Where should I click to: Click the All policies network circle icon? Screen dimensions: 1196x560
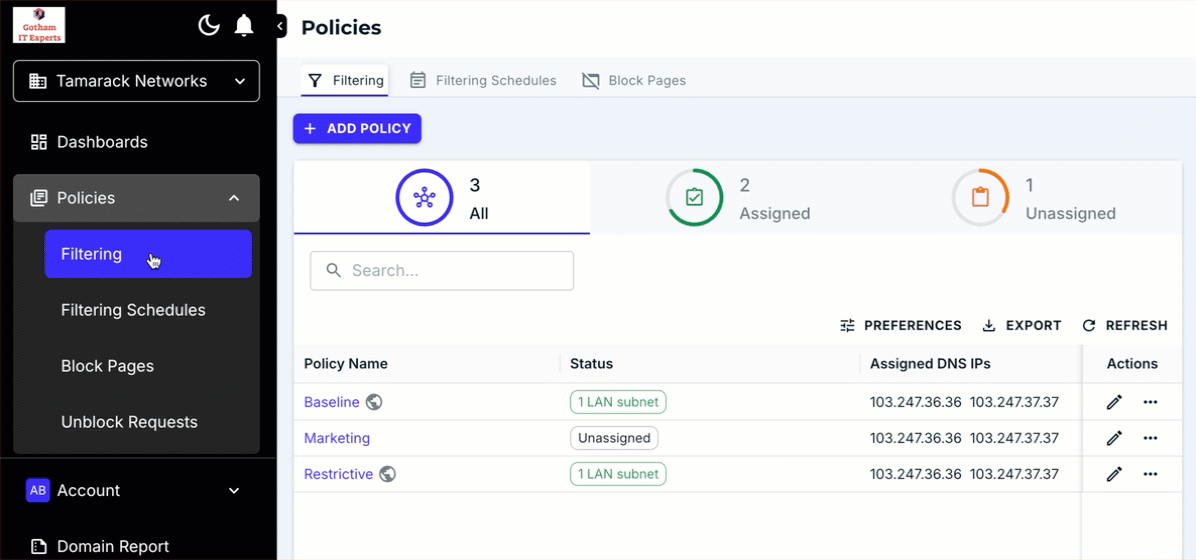424,198
